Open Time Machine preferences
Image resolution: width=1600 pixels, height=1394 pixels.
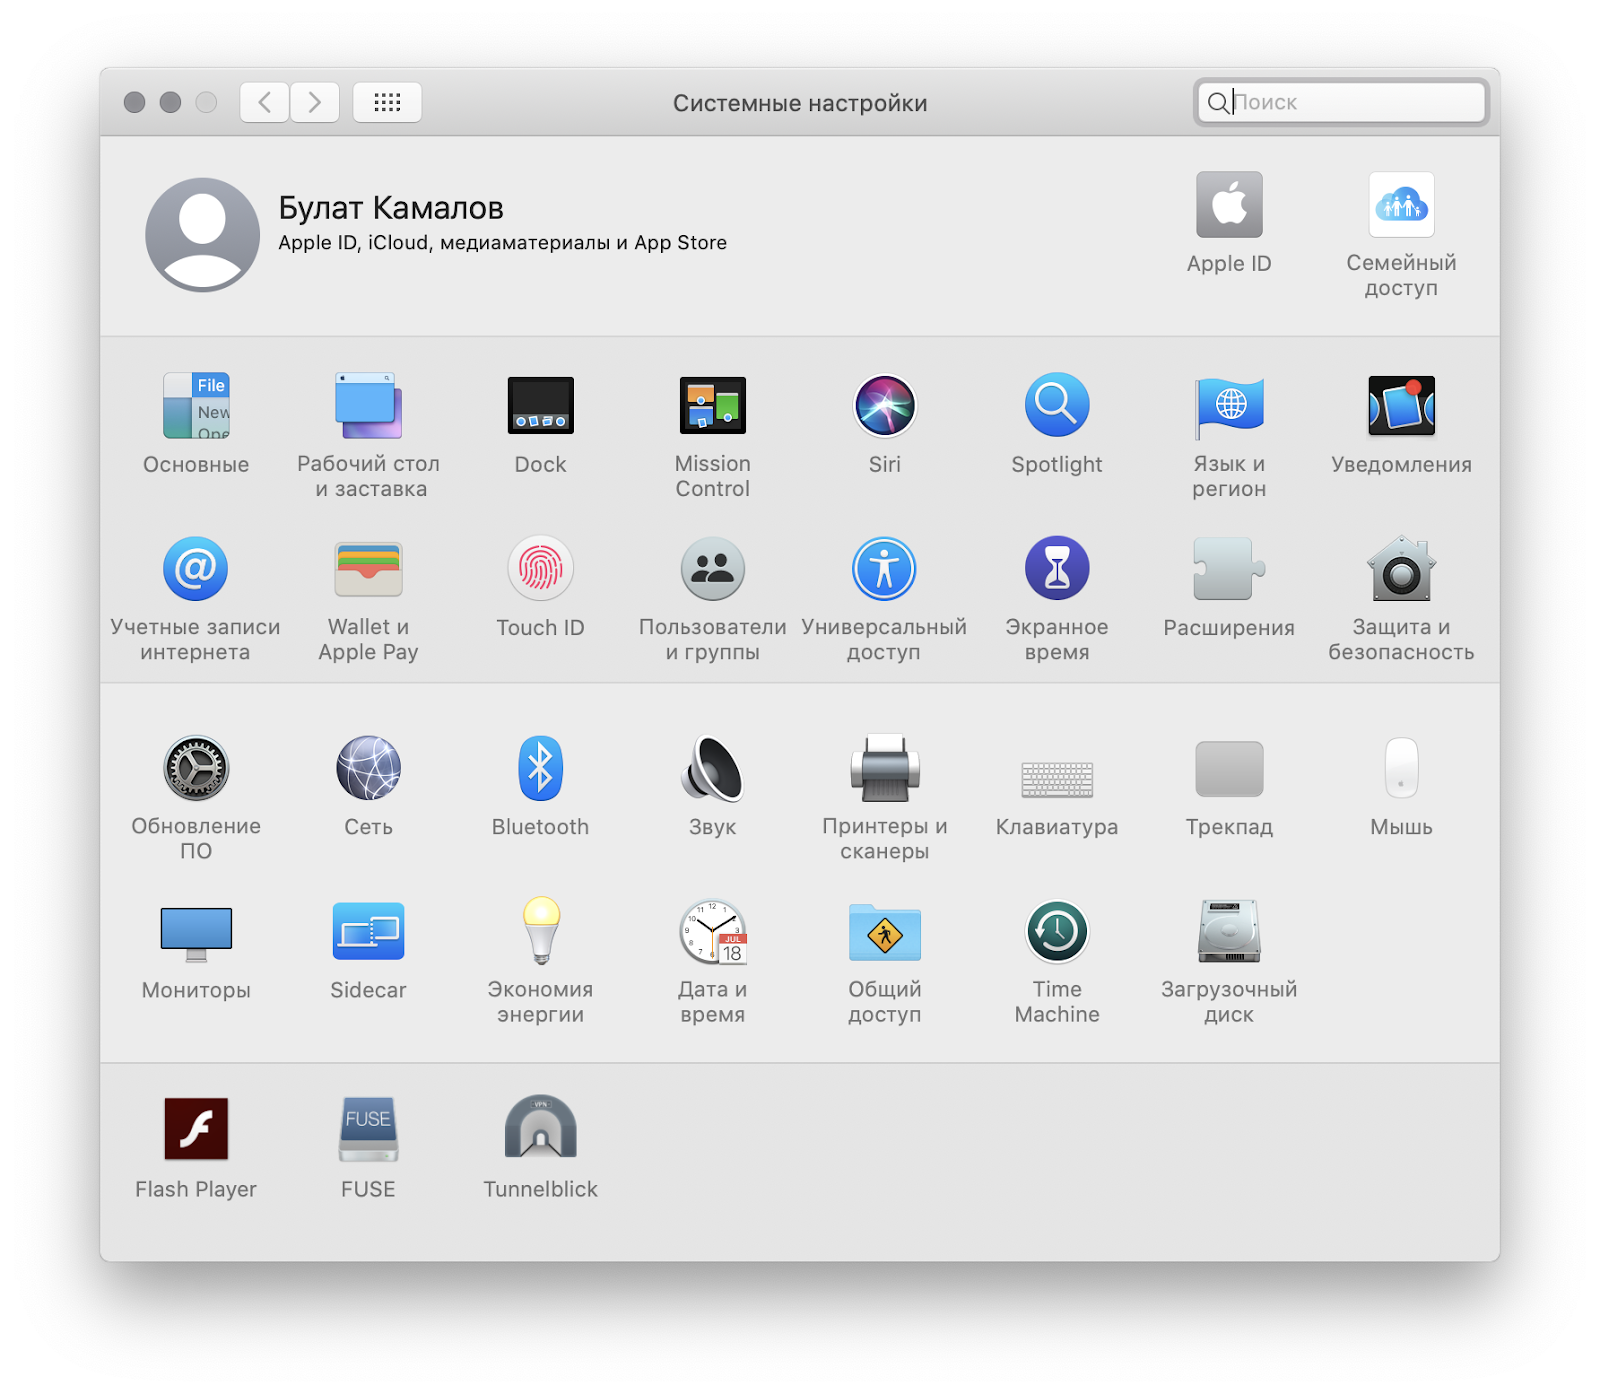1057,932
